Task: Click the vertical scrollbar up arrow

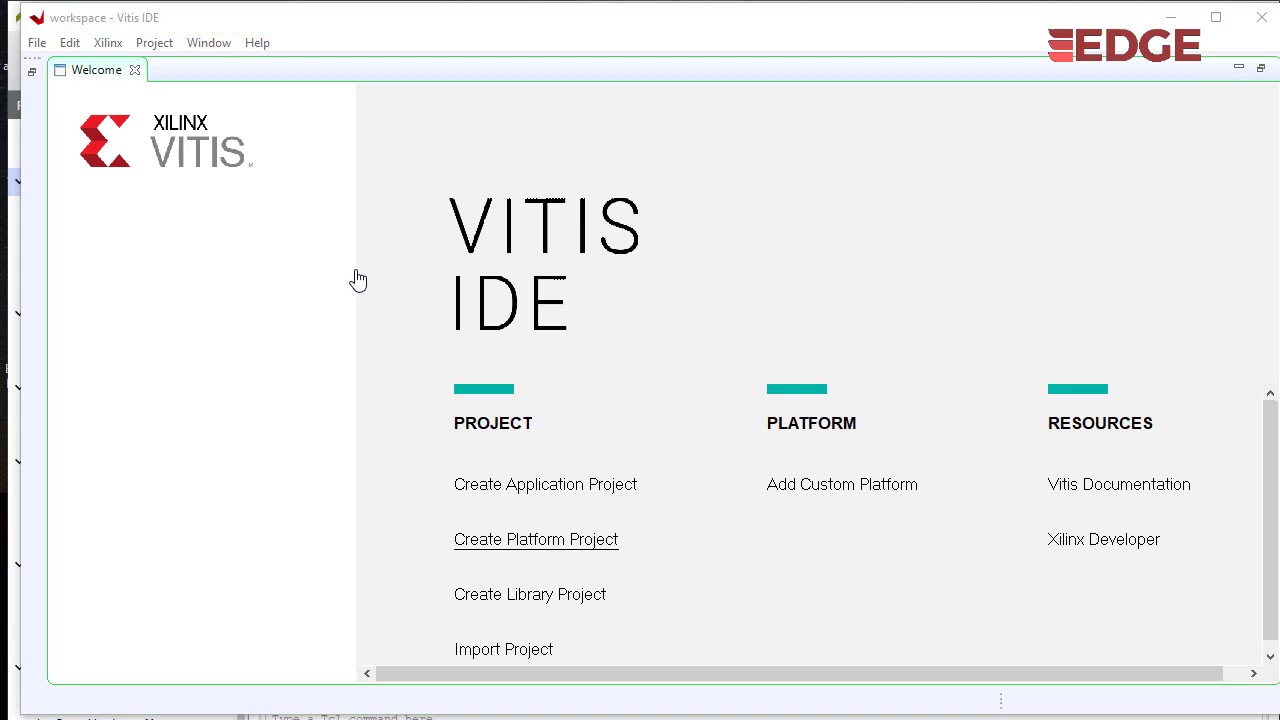Action: click(1270, 393)
